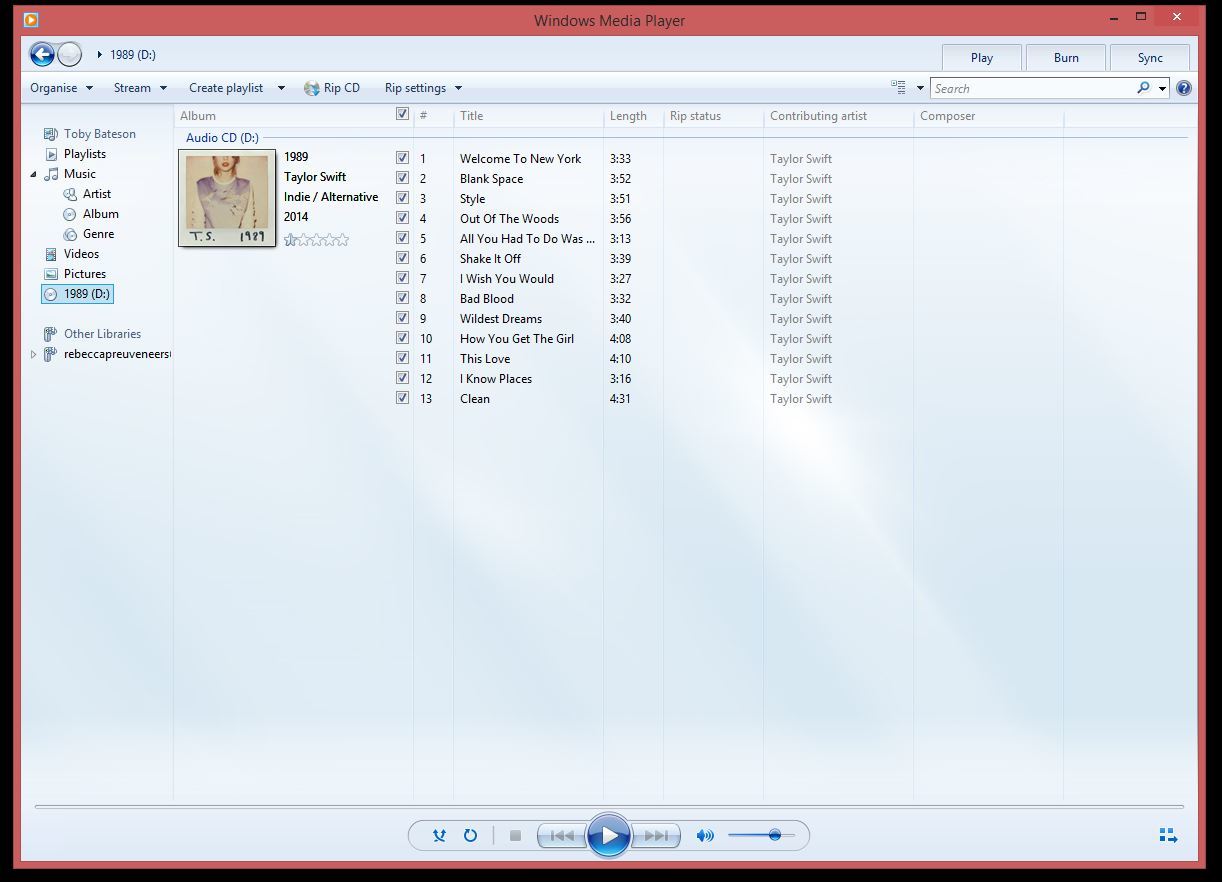Click in the Search input field
The image size is (1222, 882).
point(1032,88)
